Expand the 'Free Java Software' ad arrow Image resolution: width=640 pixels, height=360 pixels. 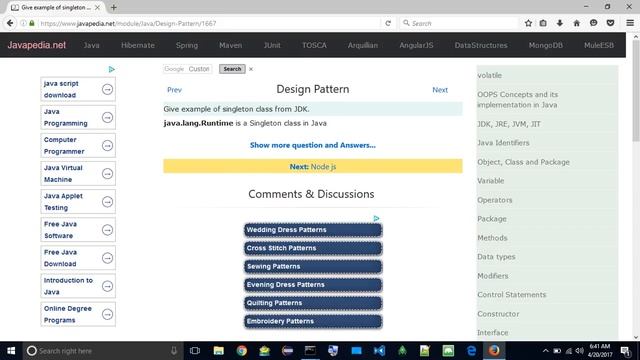107,230
